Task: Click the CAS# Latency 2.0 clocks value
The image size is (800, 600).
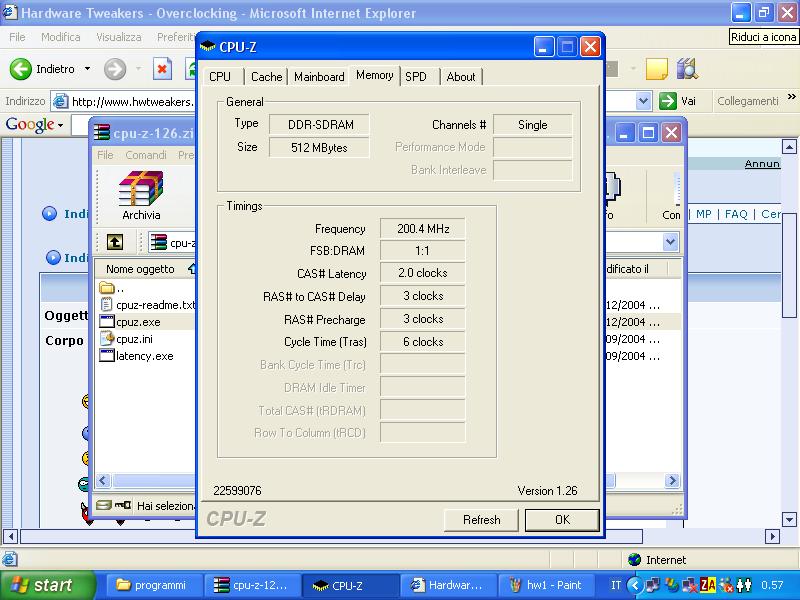Action: tap(422, 273)
